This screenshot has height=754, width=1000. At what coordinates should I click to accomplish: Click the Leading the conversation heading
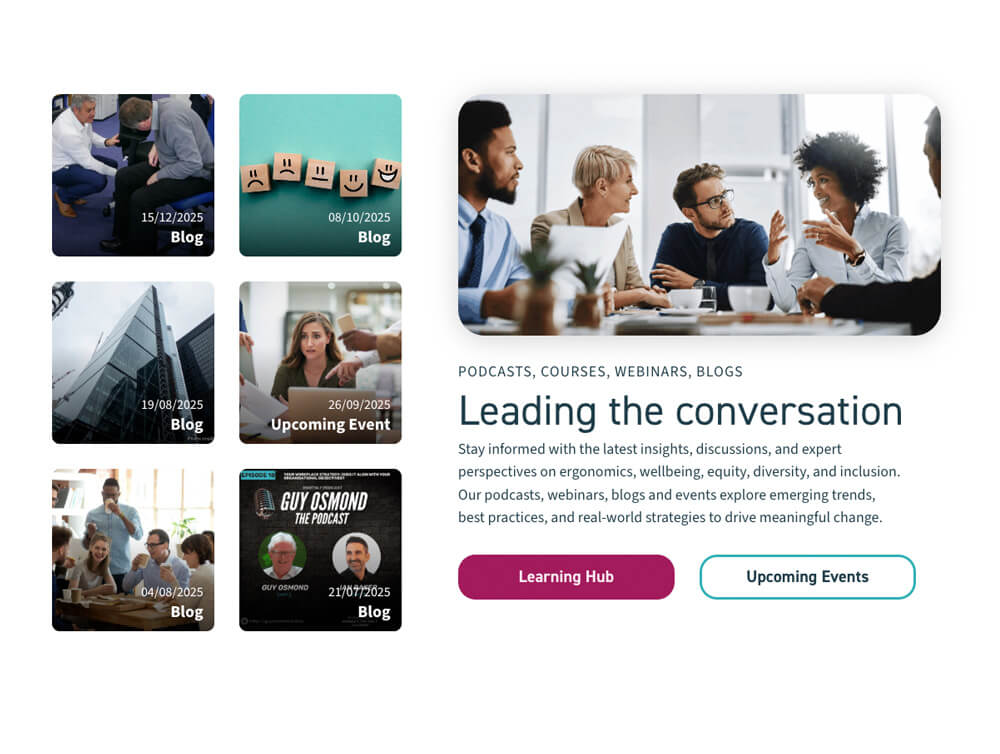(x=680, y=411)
